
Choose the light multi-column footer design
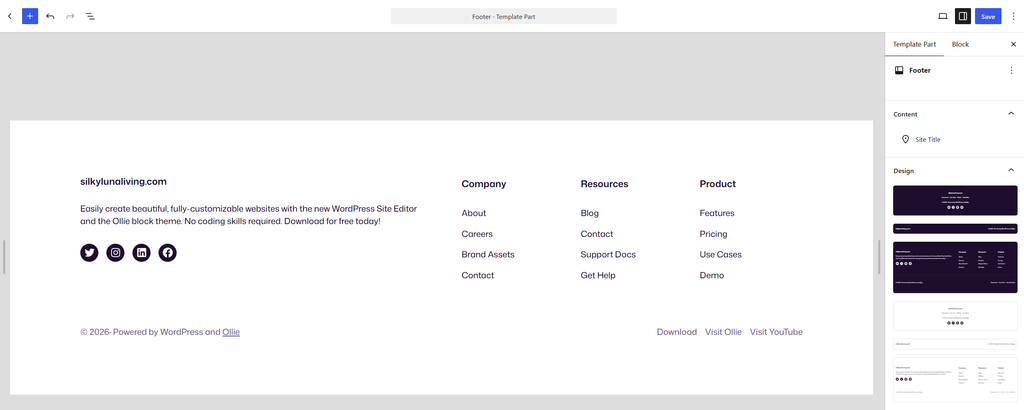coord(955,380)
